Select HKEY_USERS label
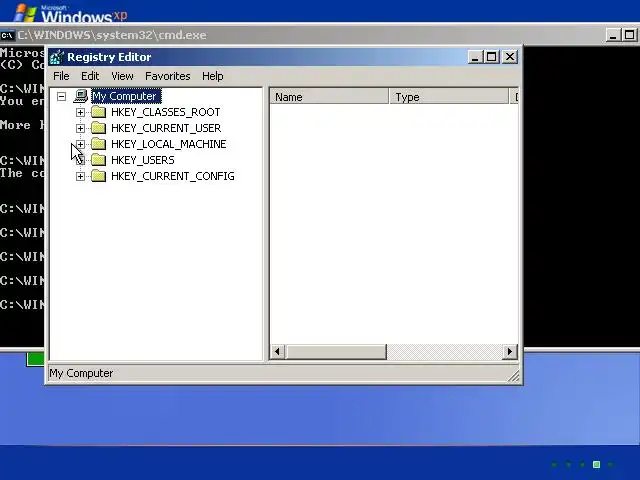This screenshot has height=480, width=640. pyautogui.click(x=142, y=160)
